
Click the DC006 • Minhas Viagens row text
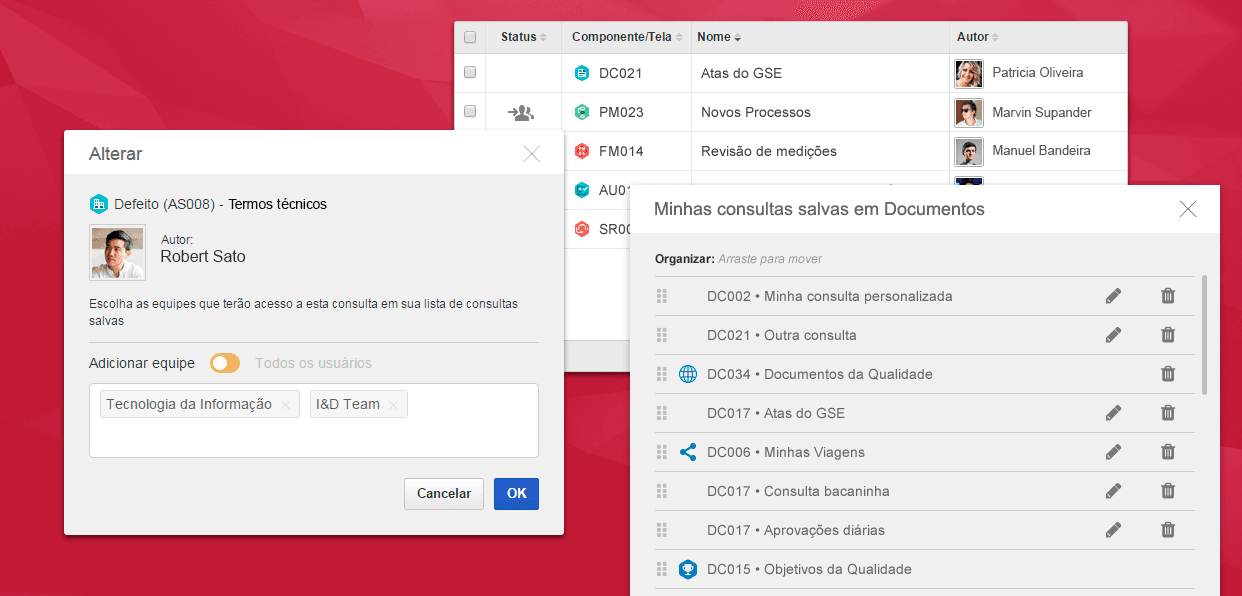click(786, 452)
